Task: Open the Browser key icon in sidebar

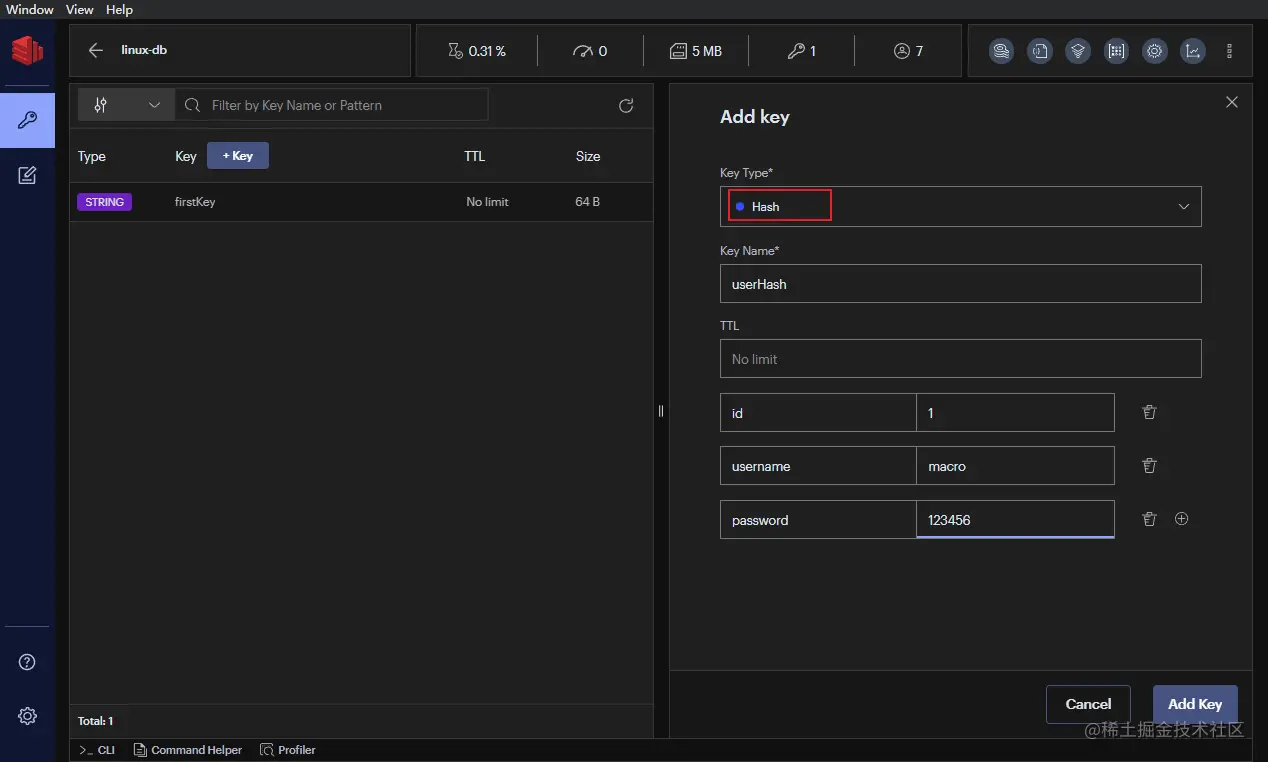Action: point(27,120)
